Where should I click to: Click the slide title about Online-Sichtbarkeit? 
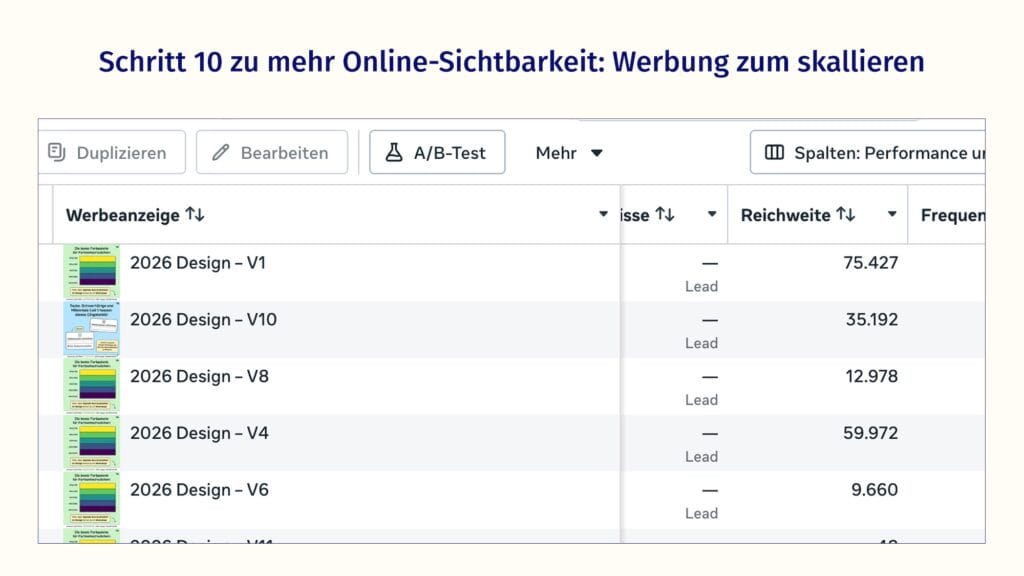coord(511,62)
